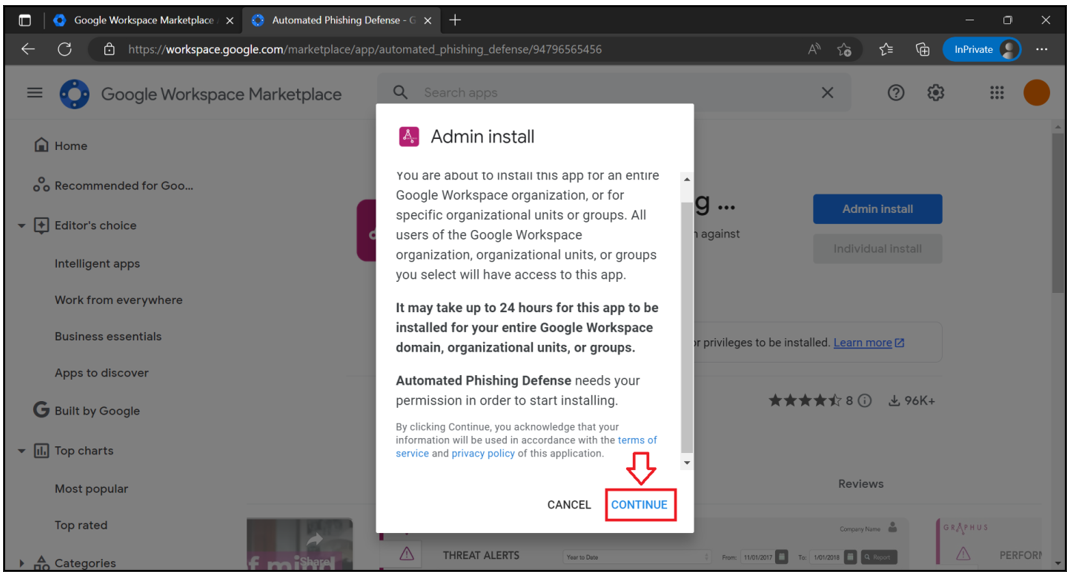The height and width of the screenshot is (577, 1072).
Task: Go back with the browser back arrow
Action: coord(28,49)
